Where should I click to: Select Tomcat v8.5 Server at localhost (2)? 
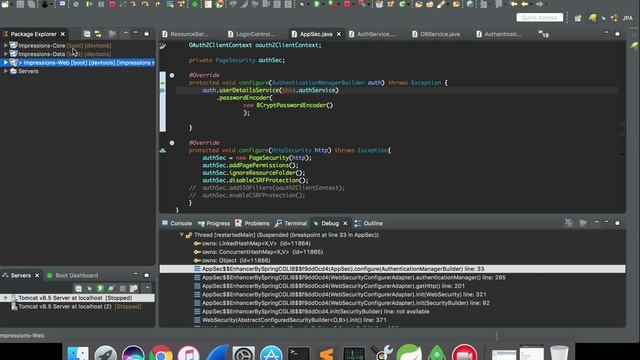[76, 307]
